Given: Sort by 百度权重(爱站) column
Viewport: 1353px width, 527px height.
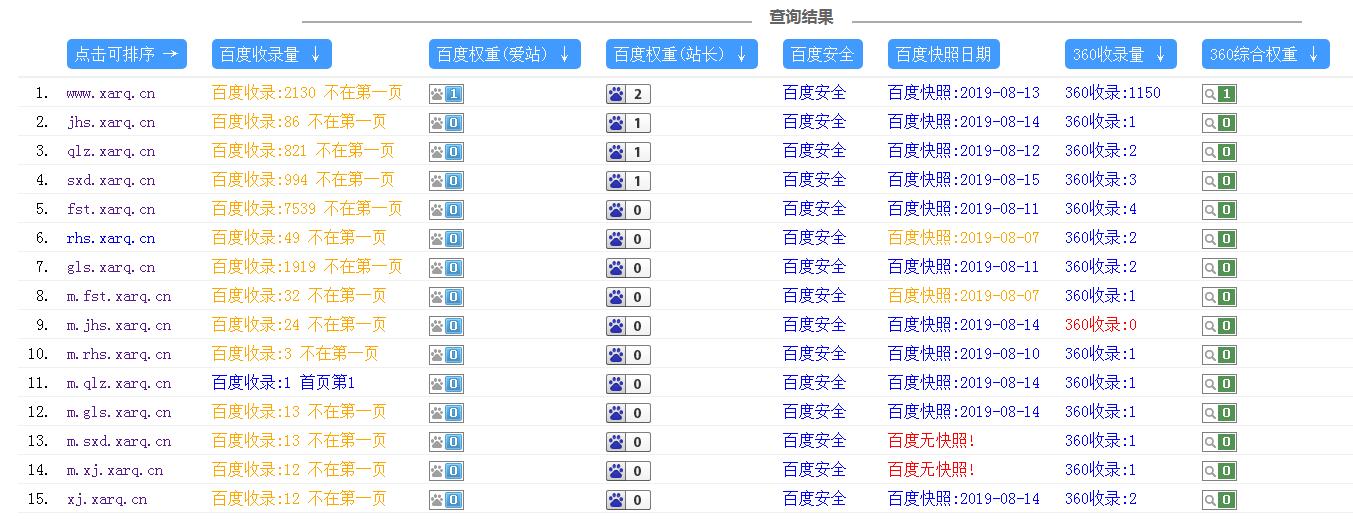Looking at the screenshot, I should click(x=504, y=54).
